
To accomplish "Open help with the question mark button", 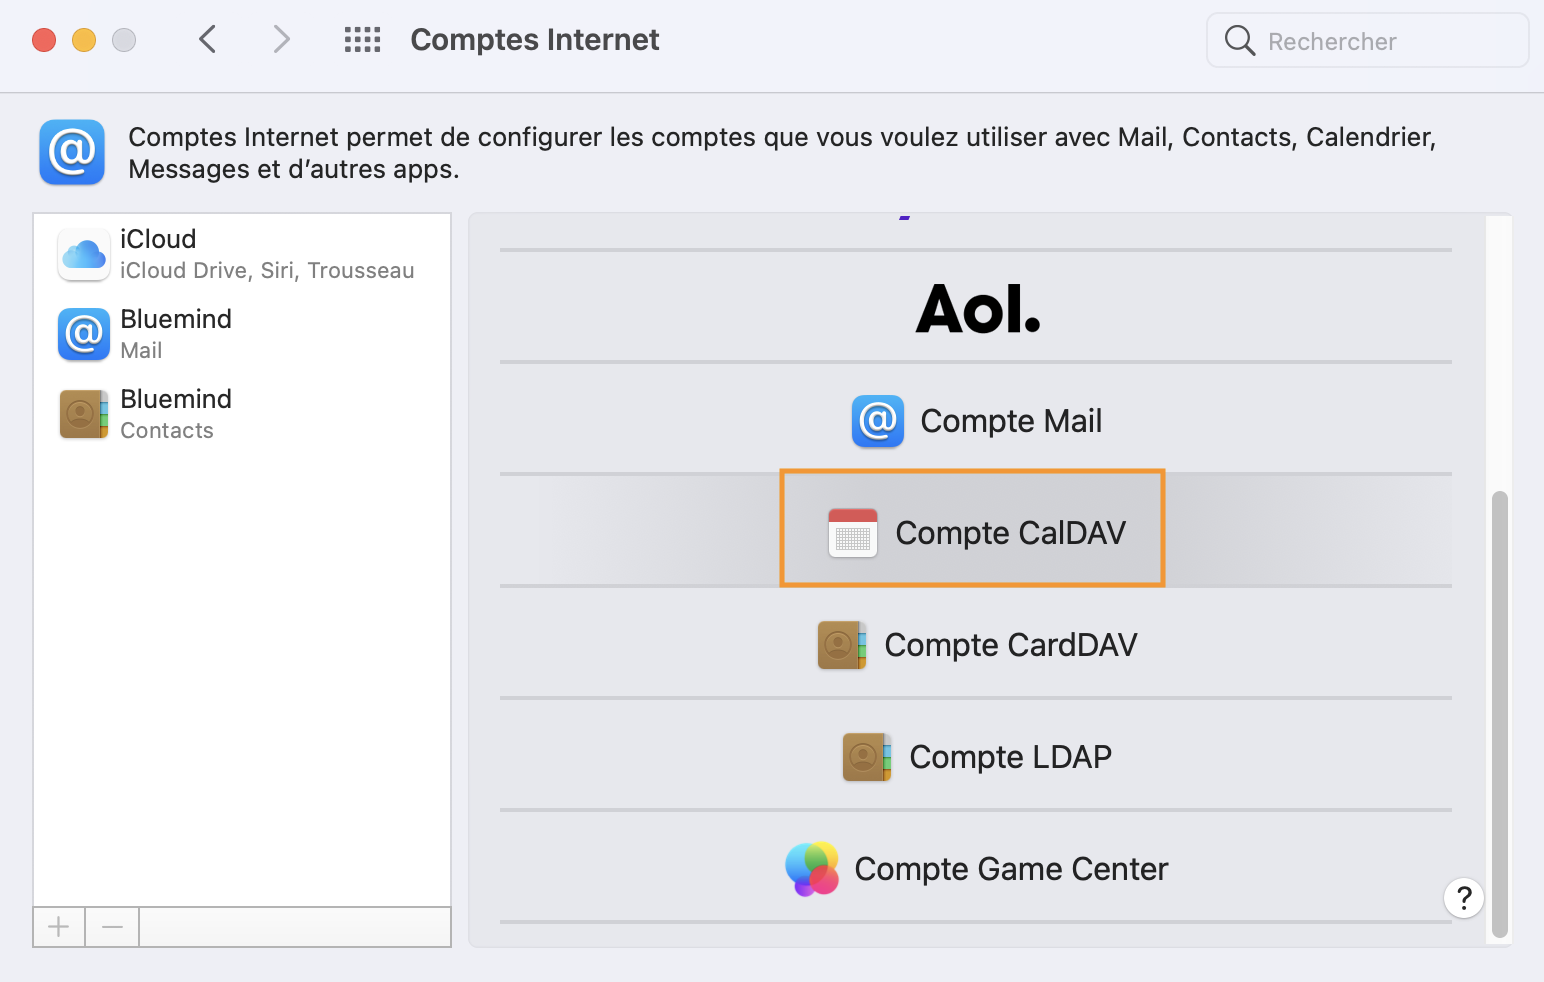I will (1463, 897).
